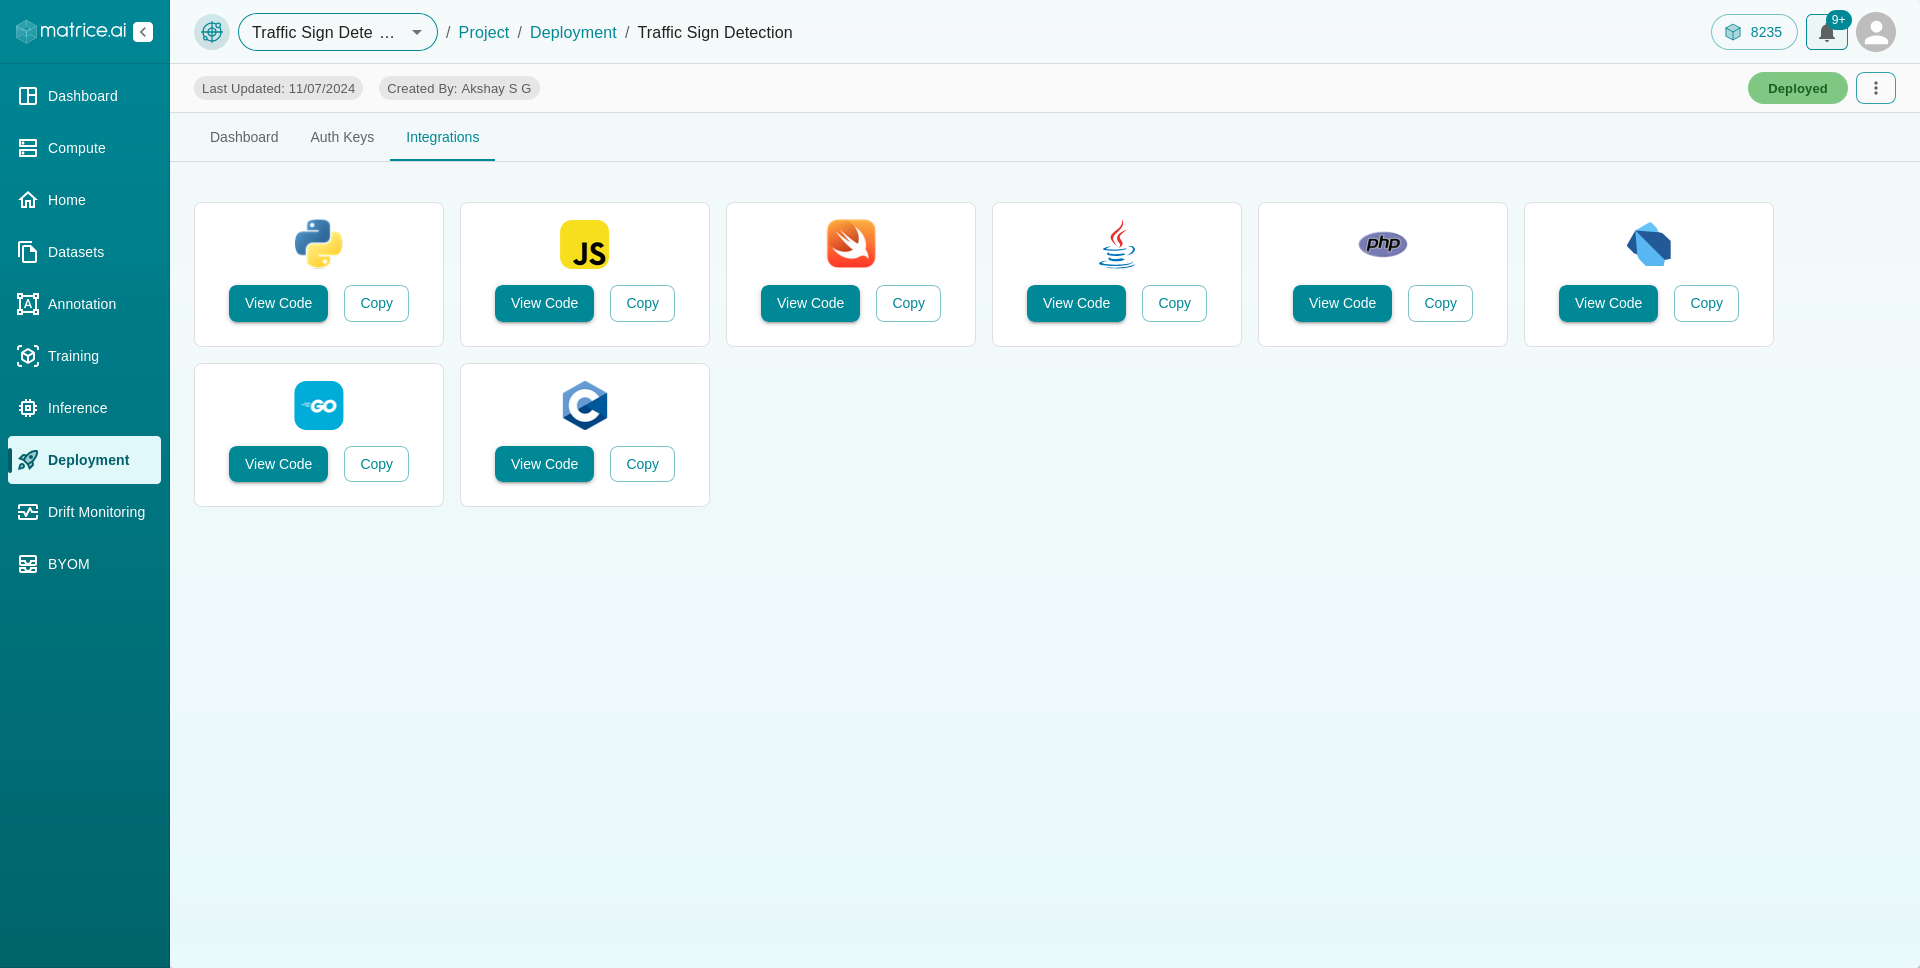Click the Annotation sidebar icon

pyautogui.click(x=28, y=304)
